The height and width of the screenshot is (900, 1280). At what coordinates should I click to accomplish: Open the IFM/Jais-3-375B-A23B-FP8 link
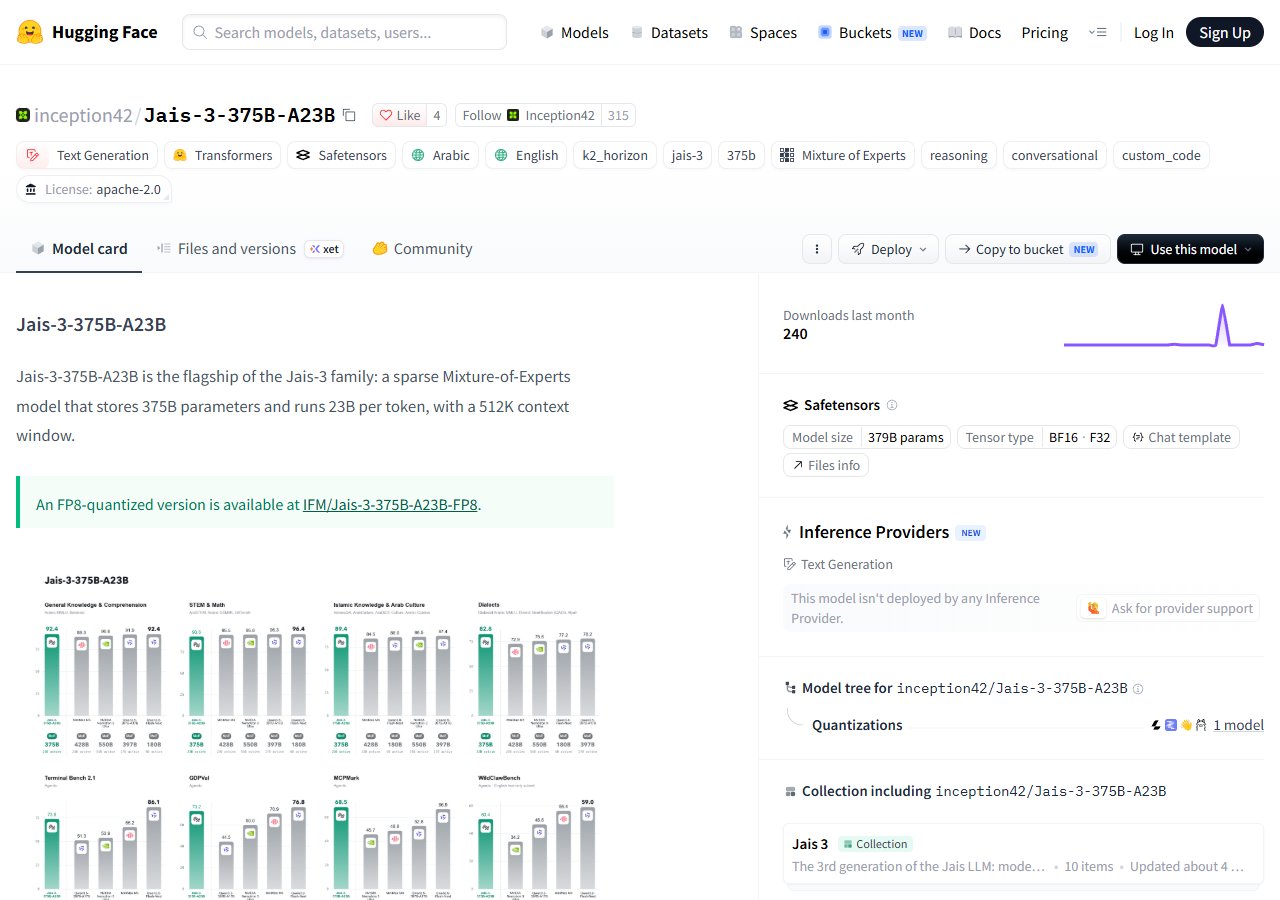coord(390,505)
